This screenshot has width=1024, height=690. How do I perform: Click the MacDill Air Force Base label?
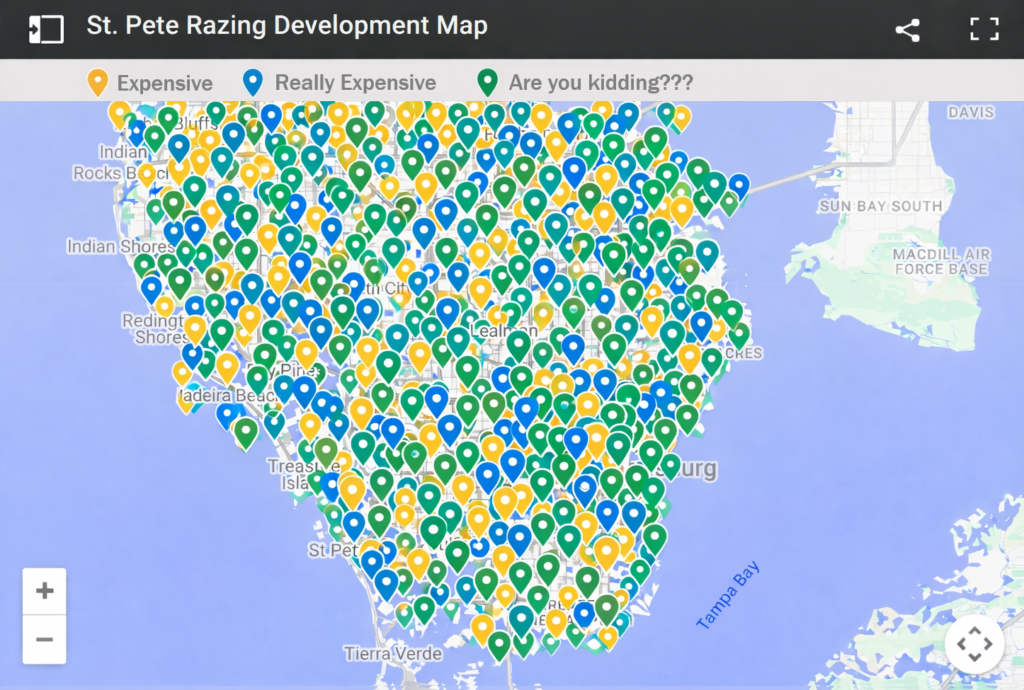pos(942,262)
